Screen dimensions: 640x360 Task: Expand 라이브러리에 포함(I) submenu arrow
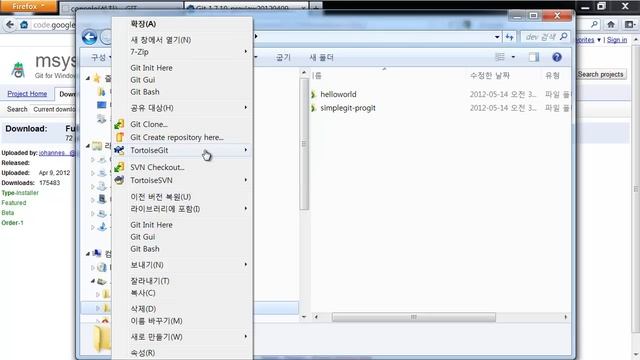point(246,209)
